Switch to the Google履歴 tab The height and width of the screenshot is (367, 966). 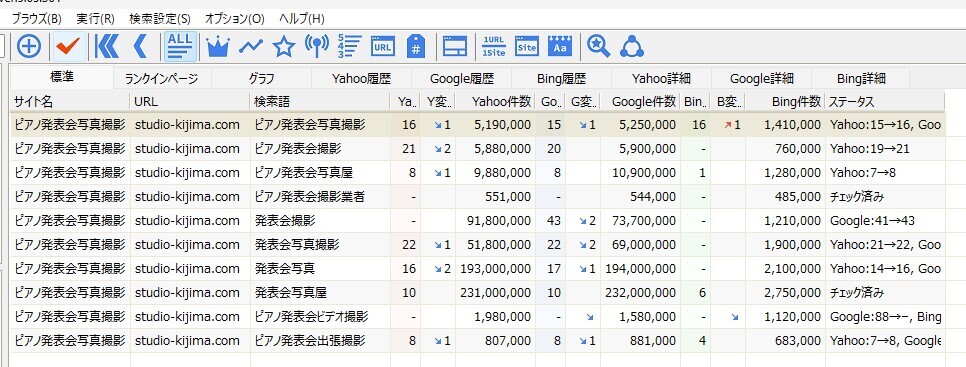(x=462, y=79)
